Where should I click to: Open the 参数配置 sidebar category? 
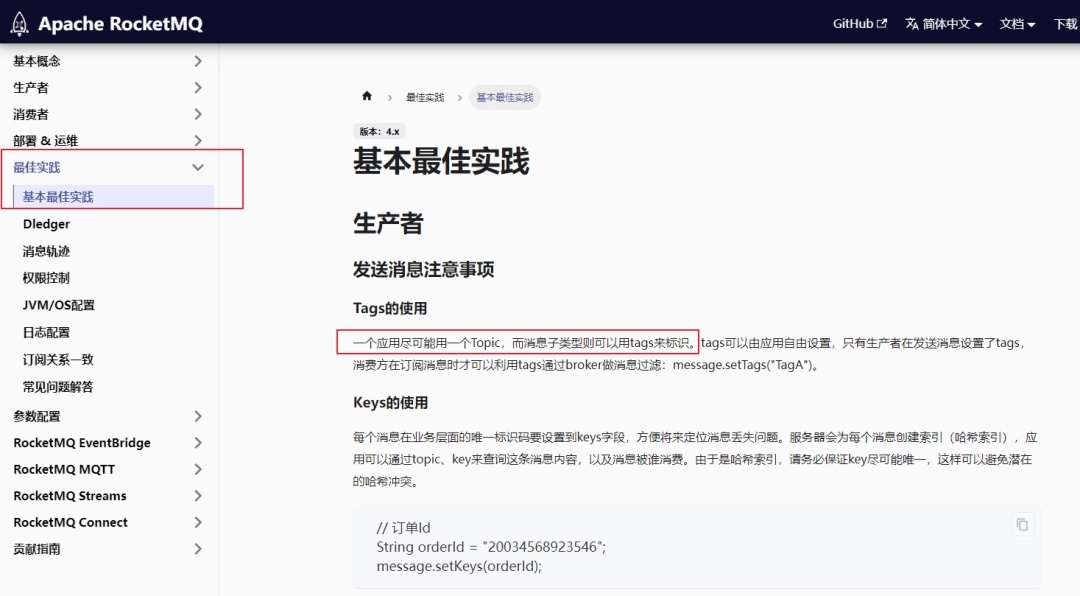click(37, 416)
